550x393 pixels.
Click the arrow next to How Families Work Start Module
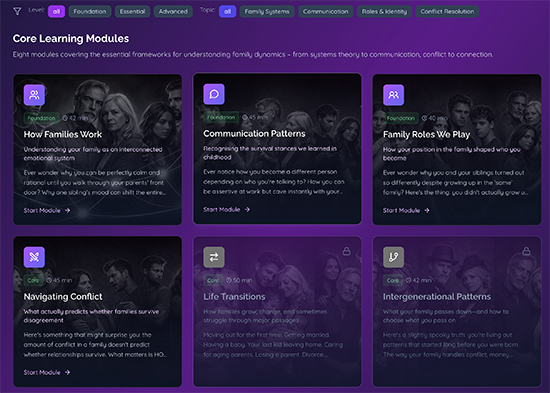click(x=68, y=211)
